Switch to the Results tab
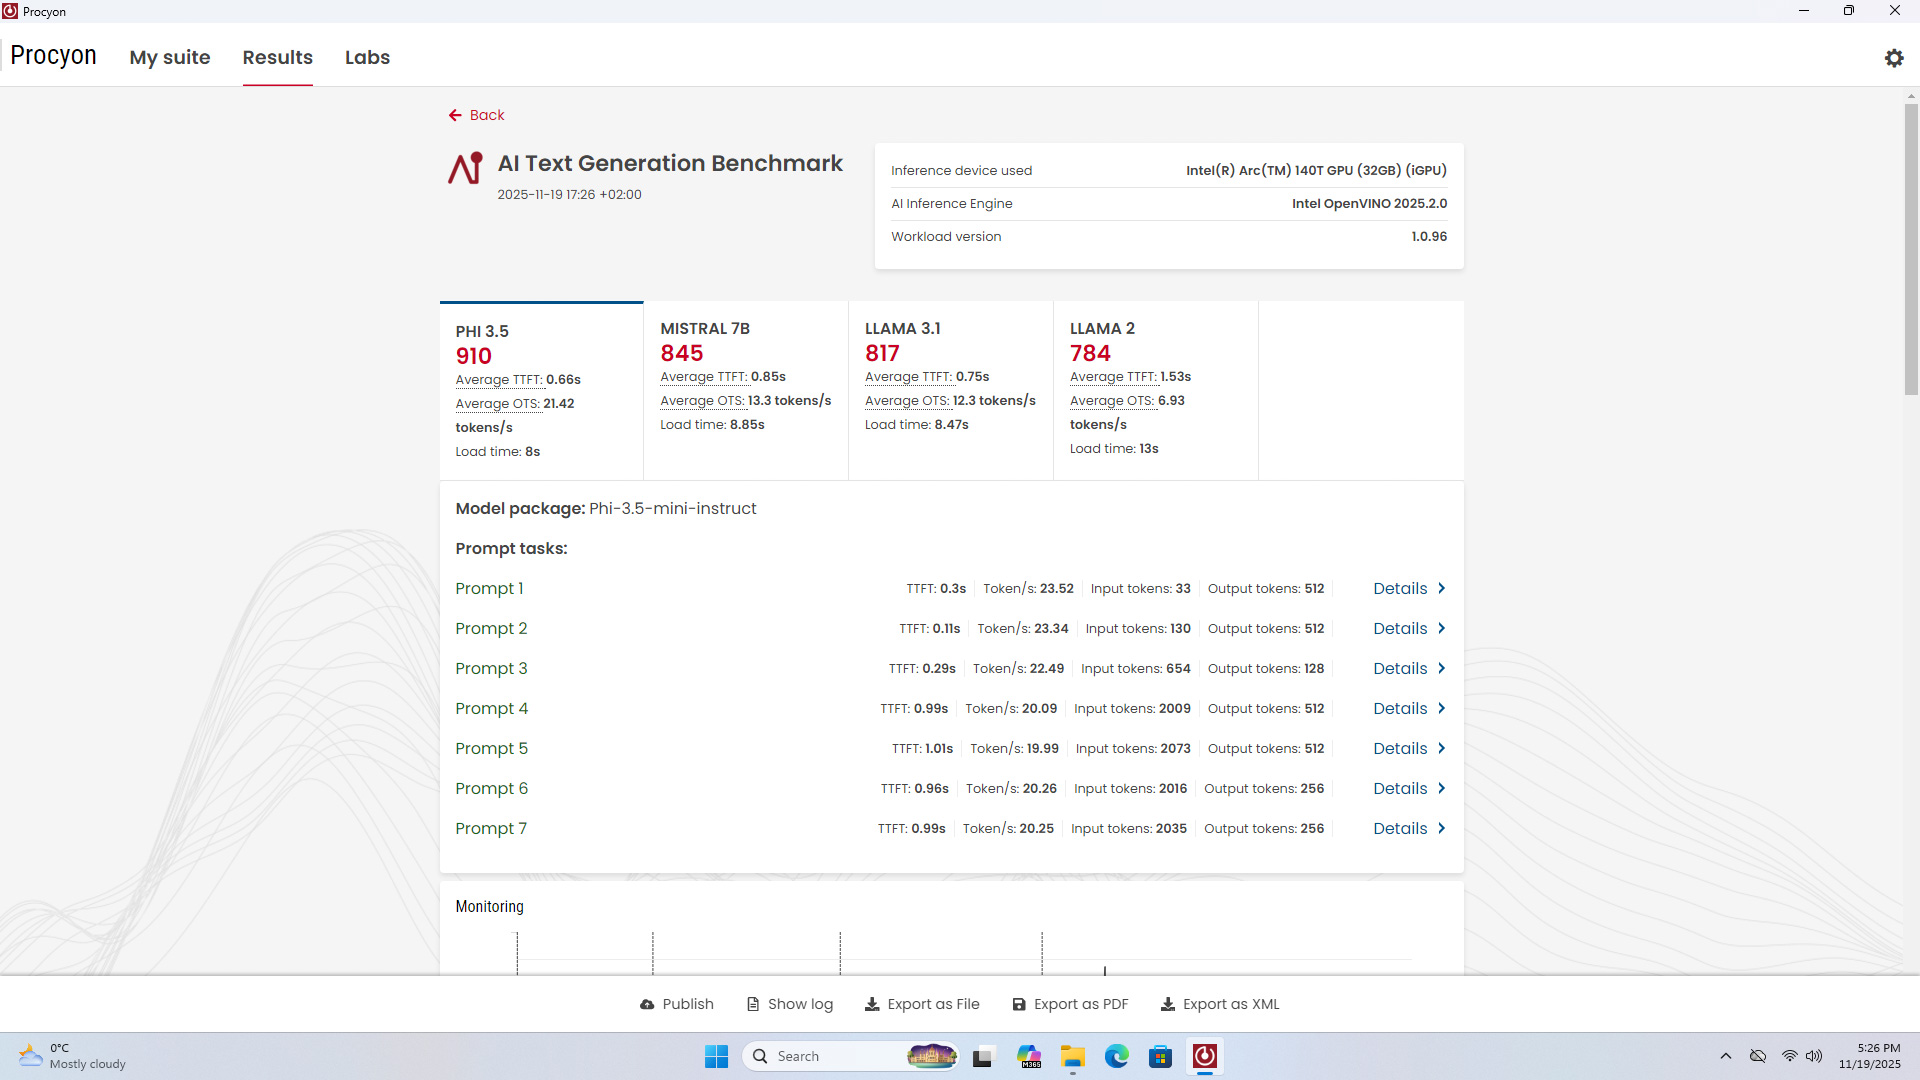The width and height of the screenshot is (1920, 1080). click(278, 58)
